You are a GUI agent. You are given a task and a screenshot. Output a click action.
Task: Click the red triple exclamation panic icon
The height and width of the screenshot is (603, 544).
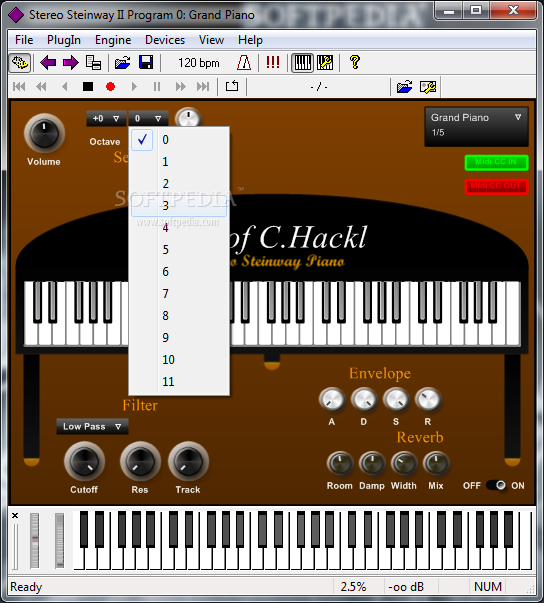273,62
